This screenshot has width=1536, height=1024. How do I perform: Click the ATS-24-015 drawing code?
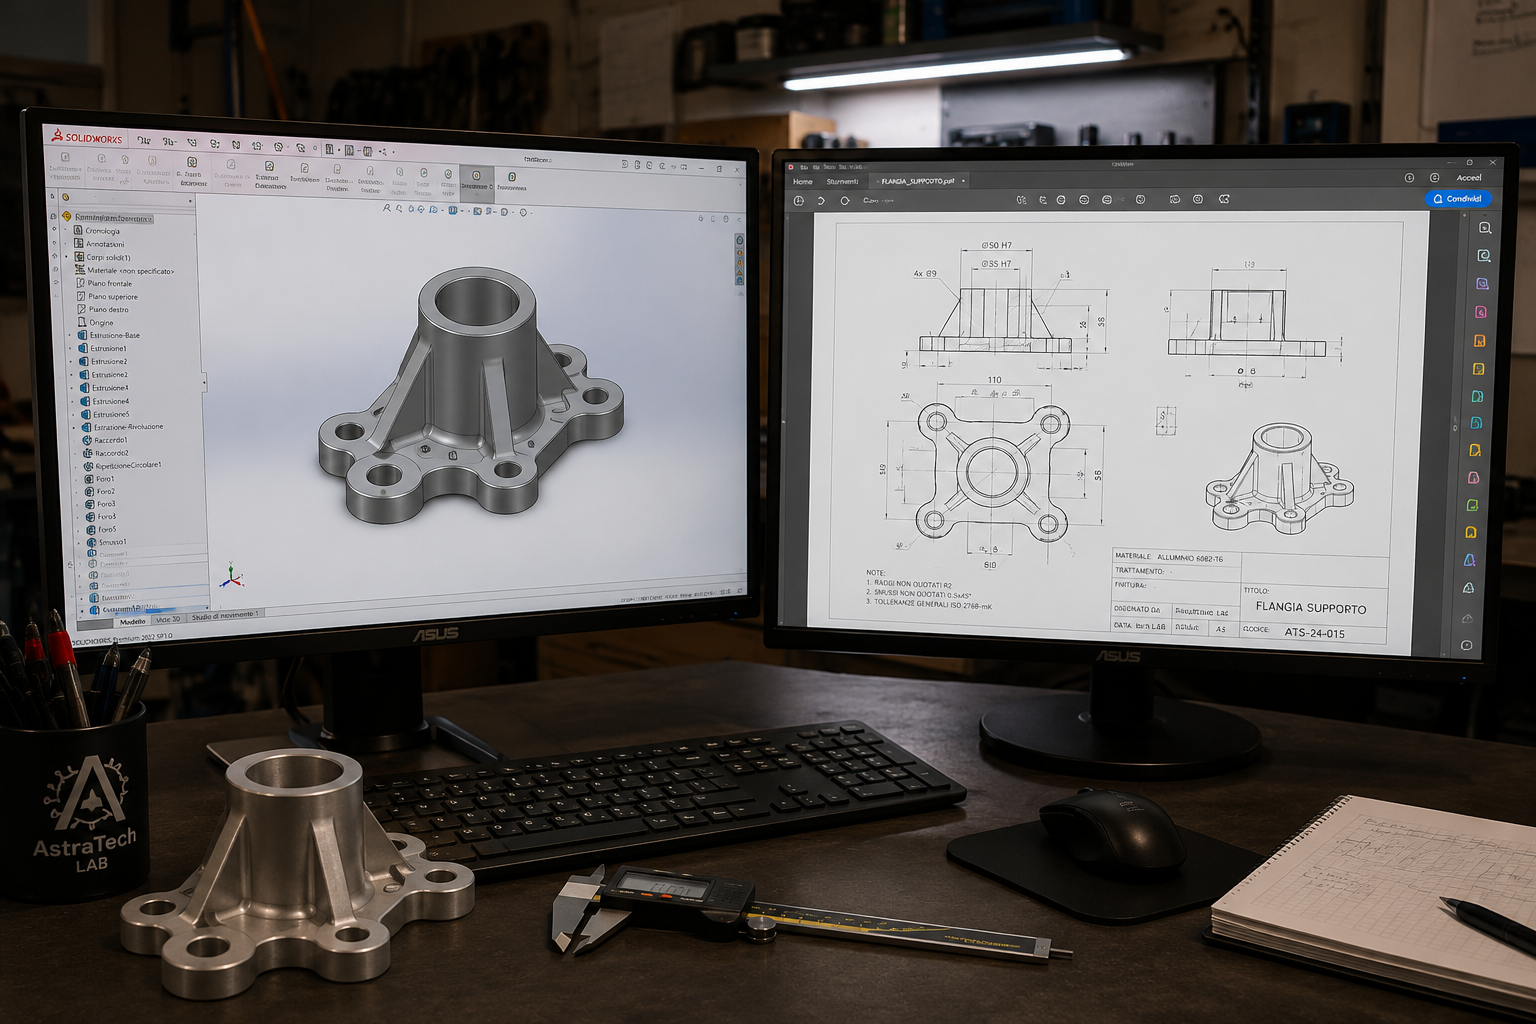click(x=1314, y=633)
